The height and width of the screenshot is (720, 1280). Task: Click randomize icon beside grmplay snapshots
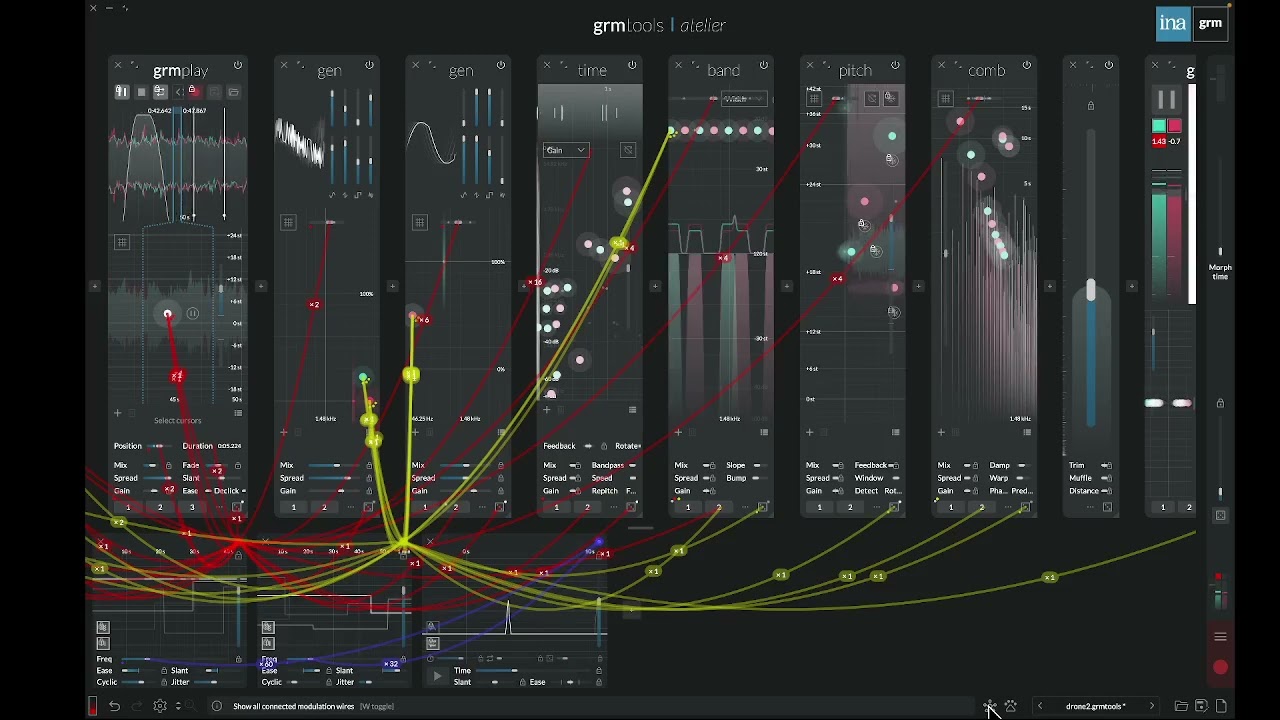tap(238, 507)
